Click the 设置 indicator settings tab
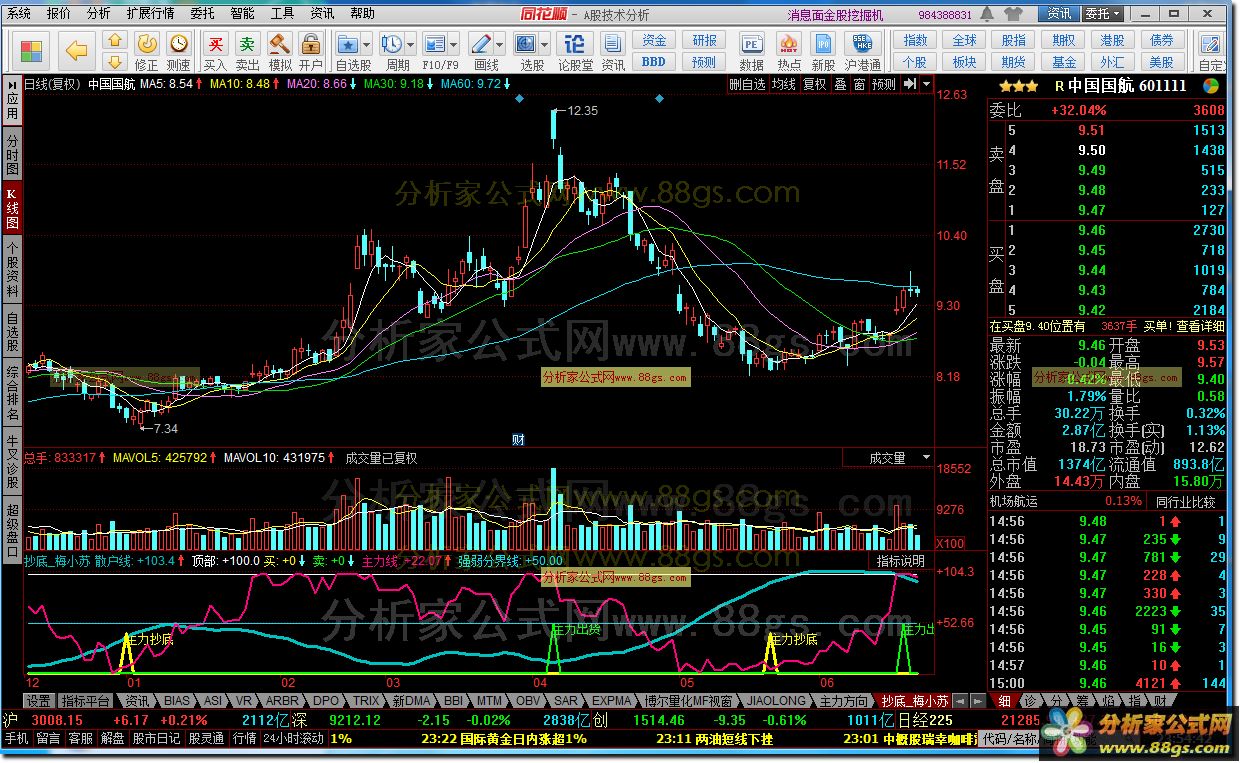 click(38, 701)
